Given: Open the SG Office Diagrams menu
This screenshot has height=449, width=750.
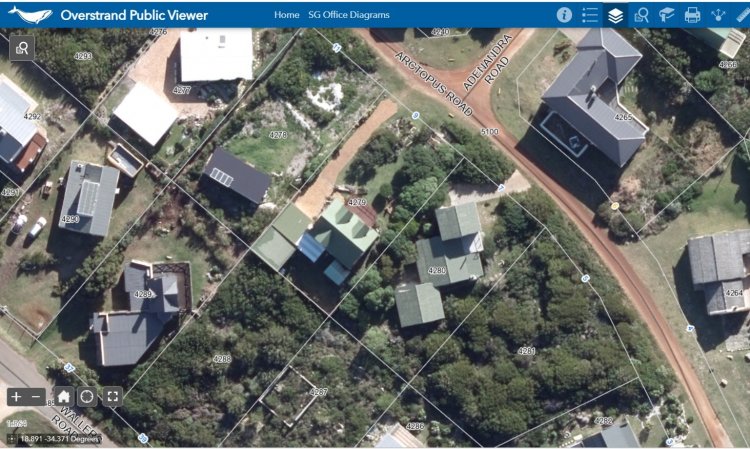Looking at the screenshot, I should [349, 15].
